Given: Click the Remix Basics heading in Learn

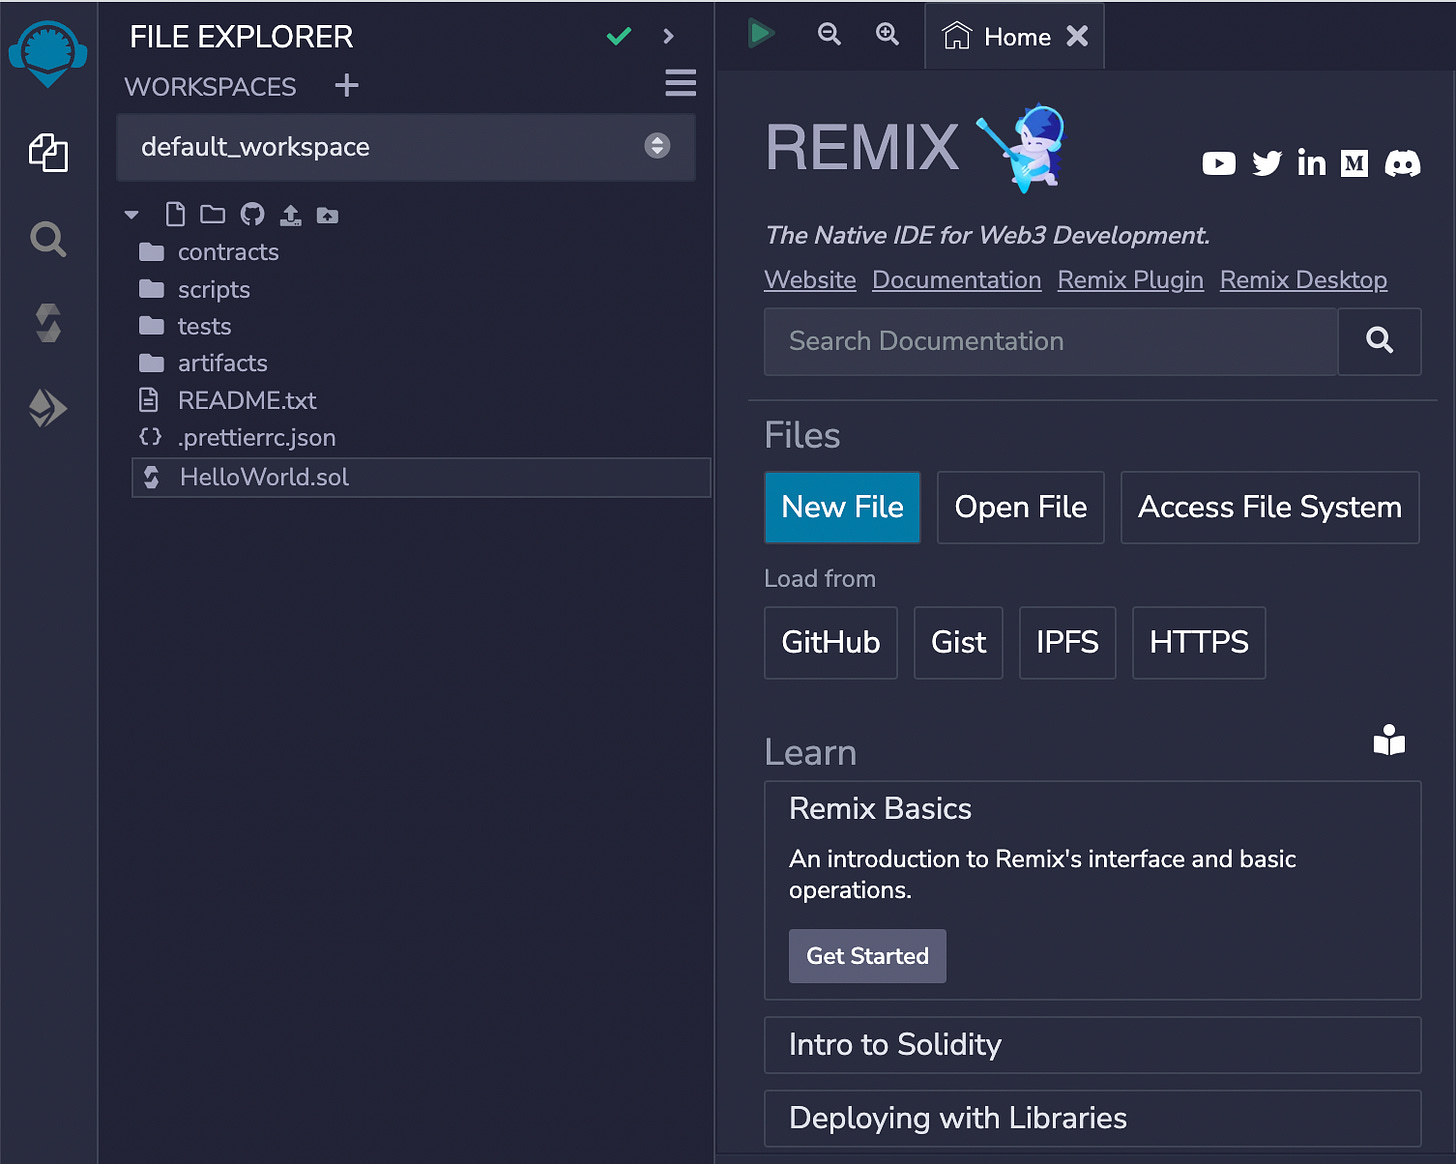Looking at the screenshot, I should tap(880, 808).
